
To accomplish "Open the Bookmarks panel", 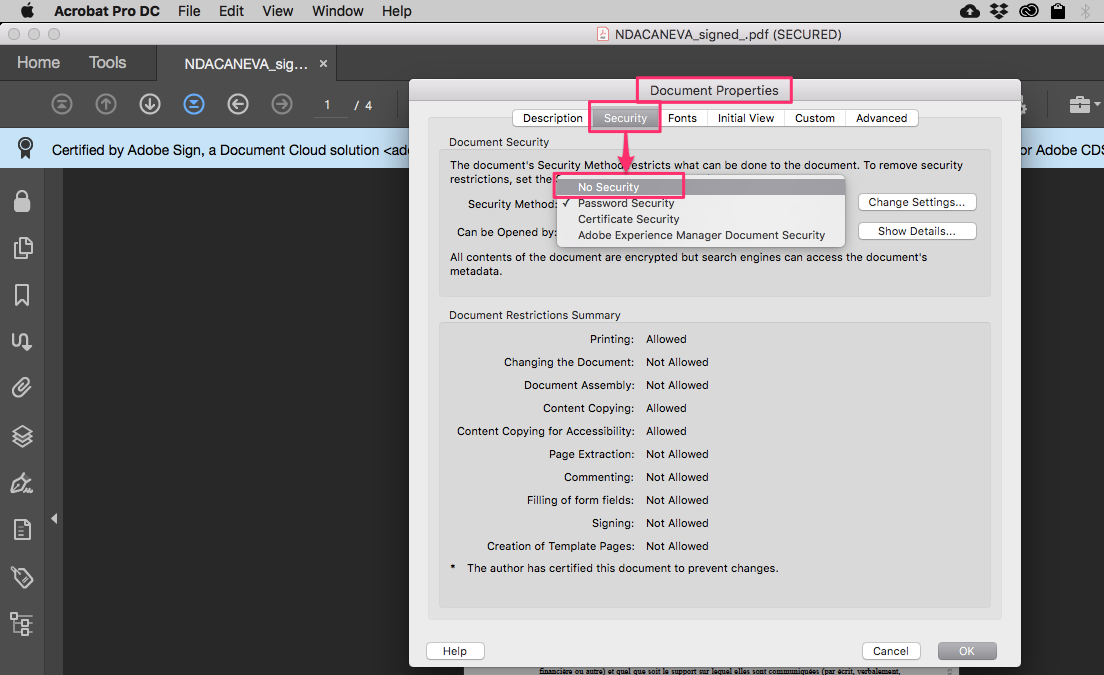I will 22,294.
